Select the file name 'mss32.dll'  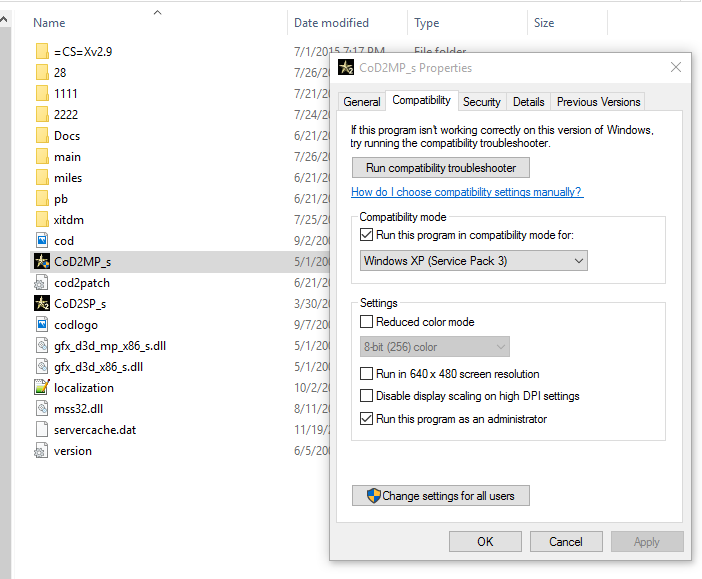click(x=78, y=409)
